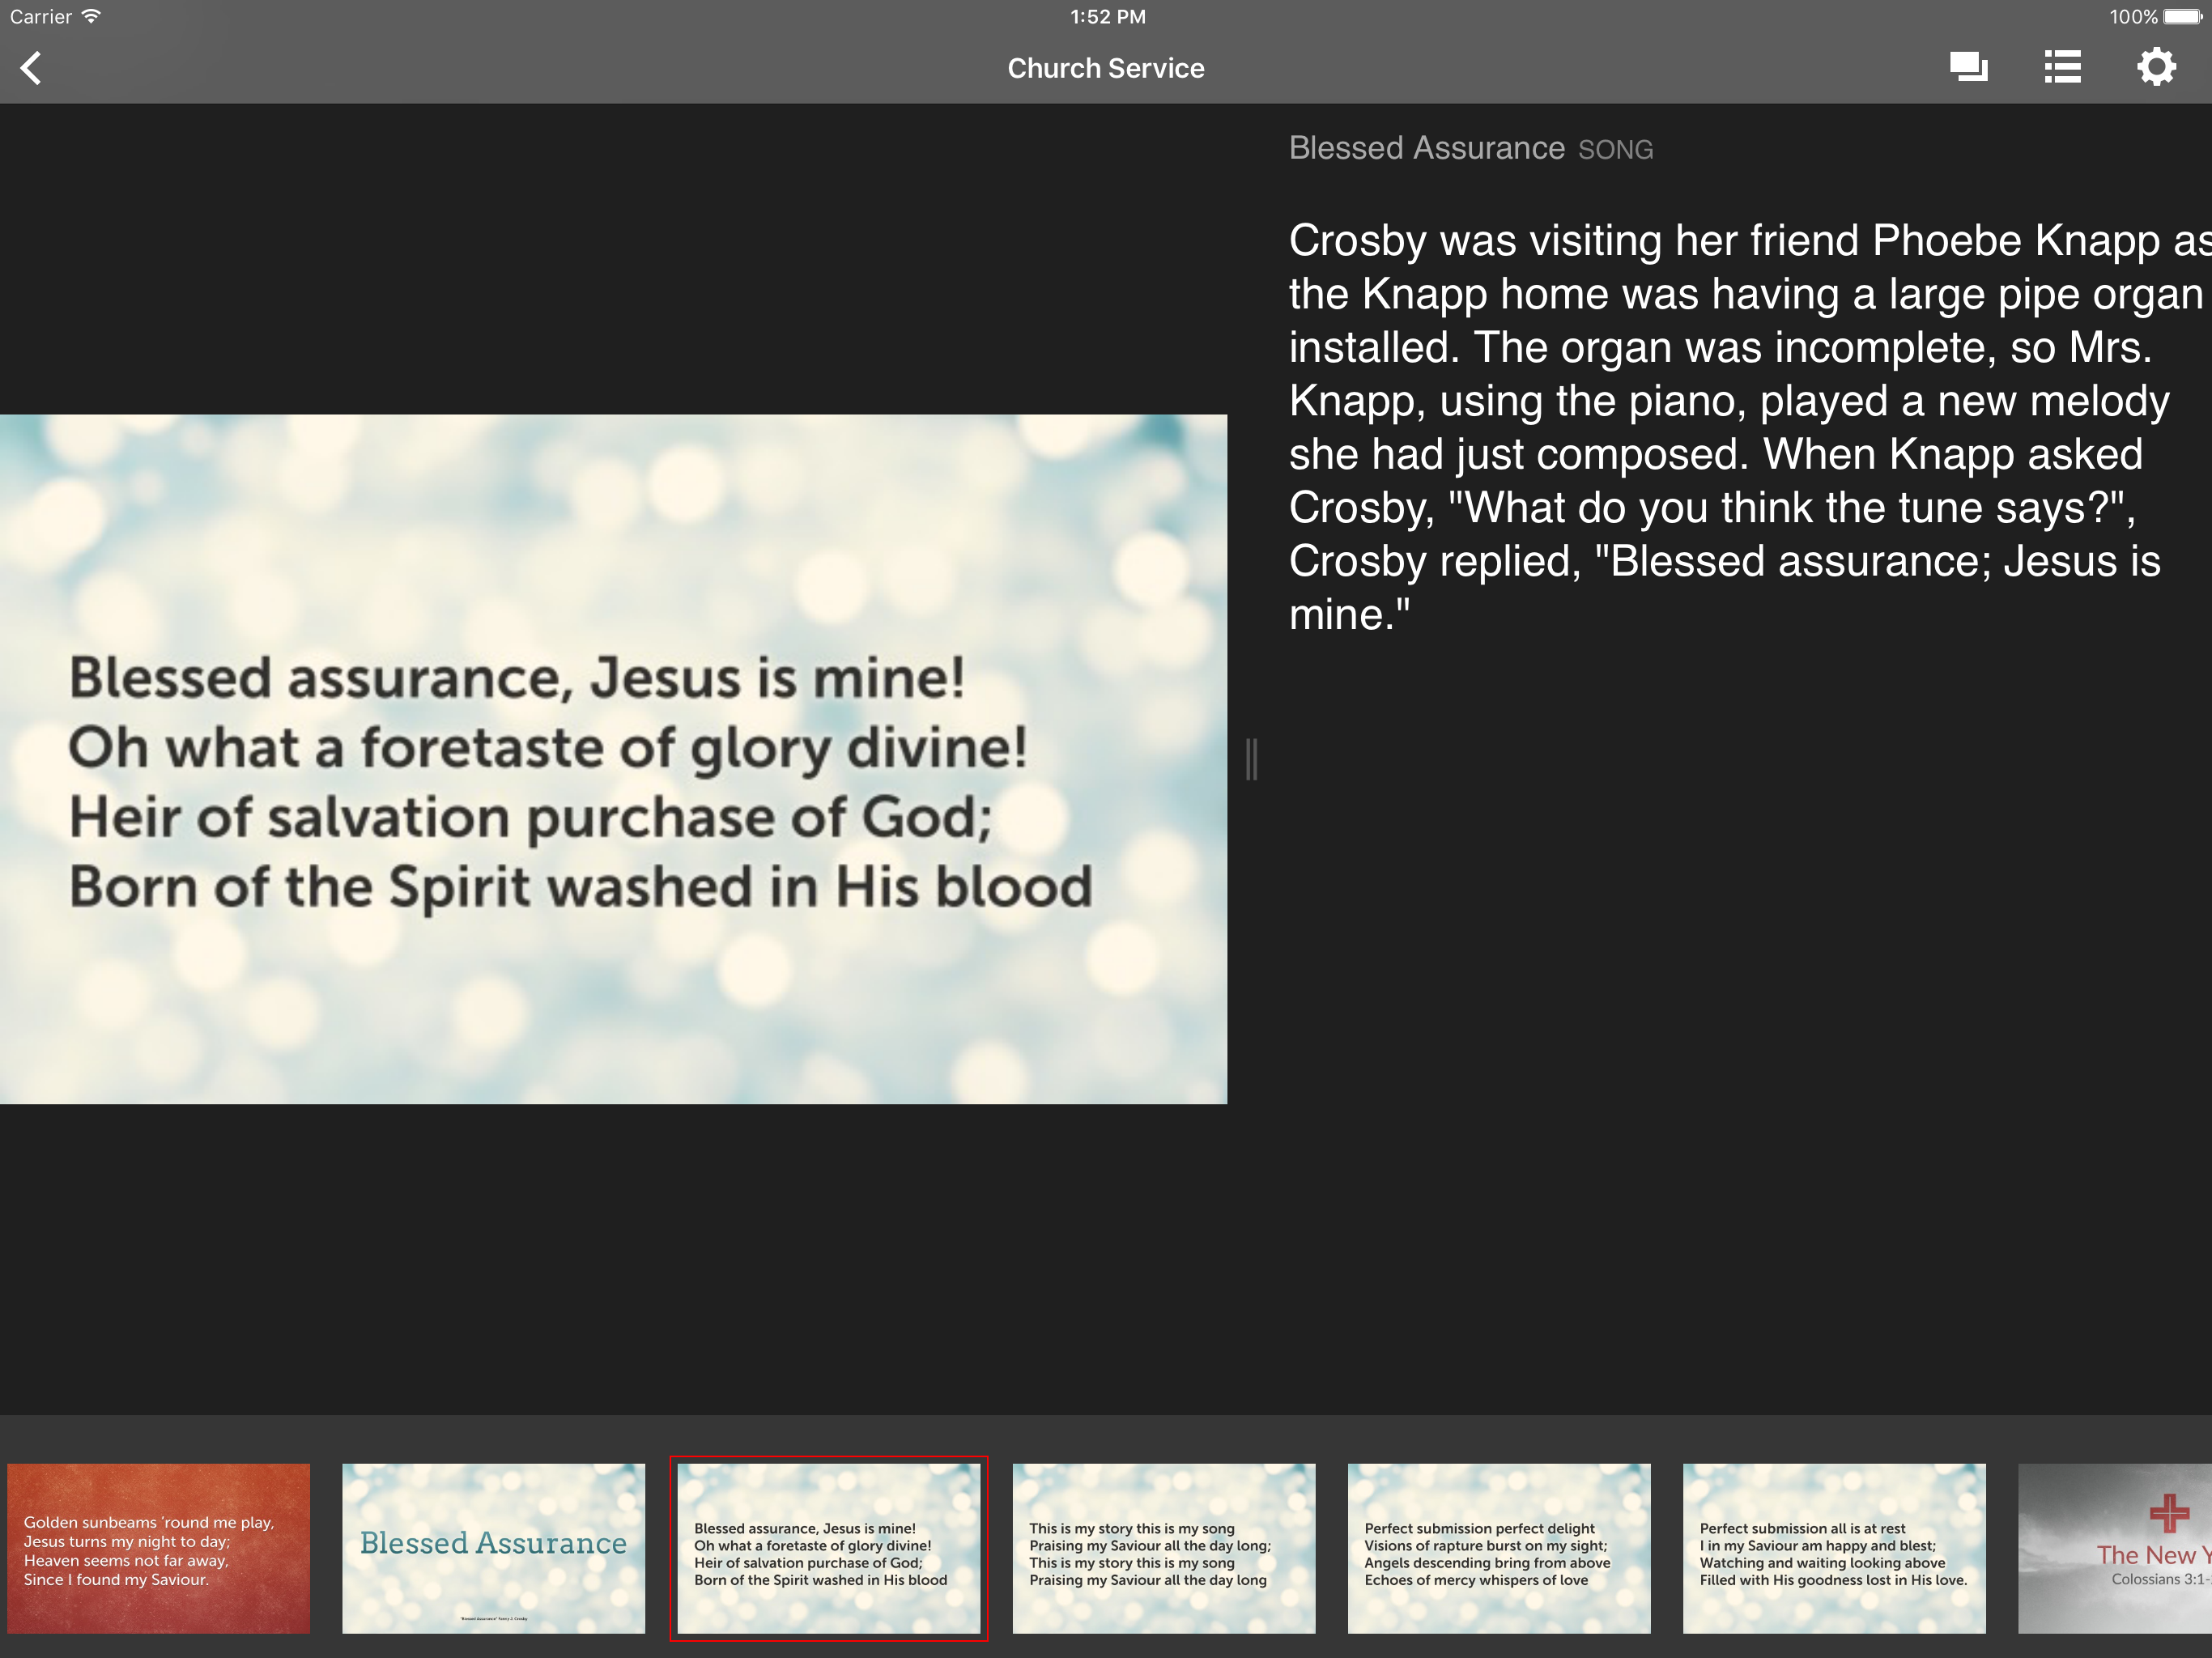Image resolution: width=2212 pixels, height=1658 pixels.
Task: Open settings gear icon
Action: coord(2155,67)
